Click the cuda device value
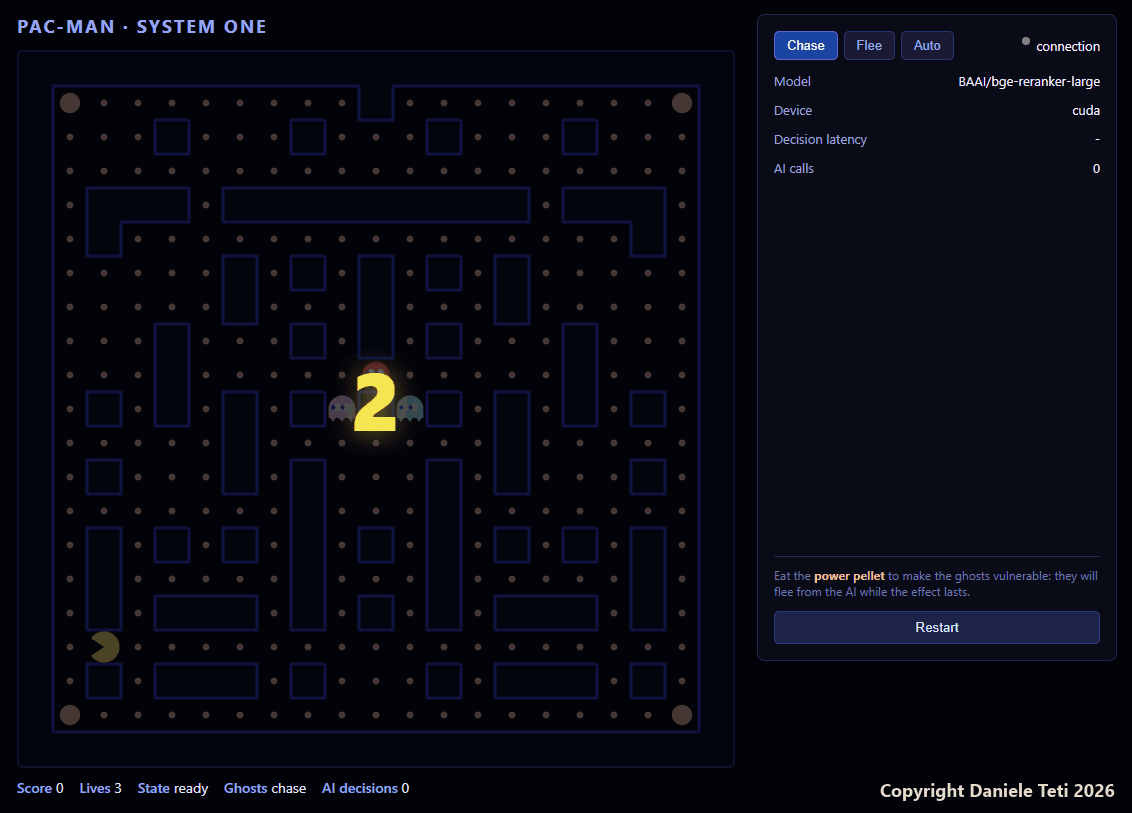 tap(1086, 110)
